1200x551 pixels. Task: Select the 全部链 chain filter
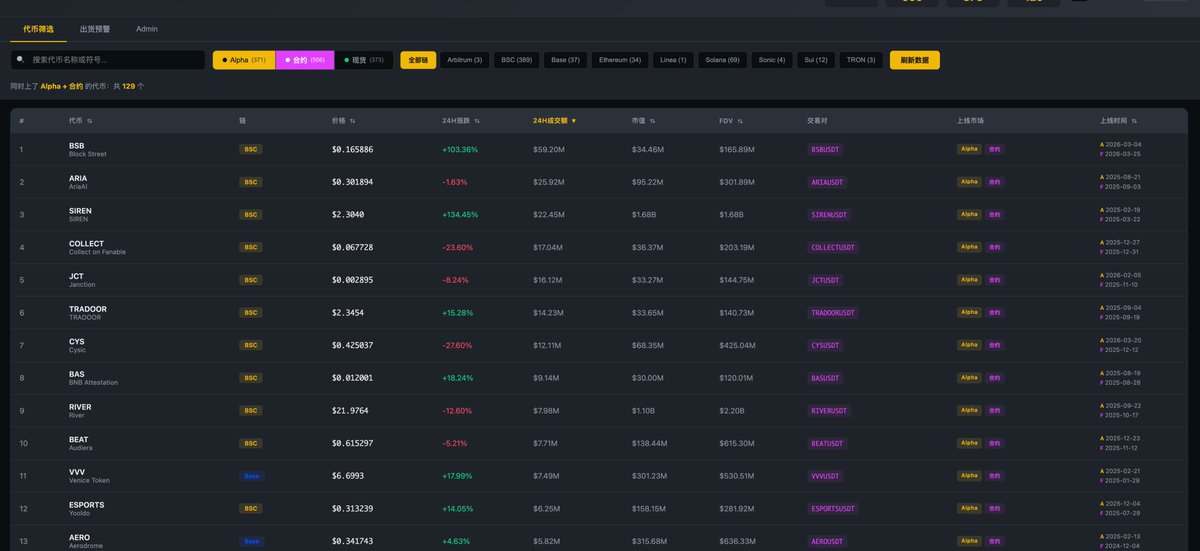418,60
